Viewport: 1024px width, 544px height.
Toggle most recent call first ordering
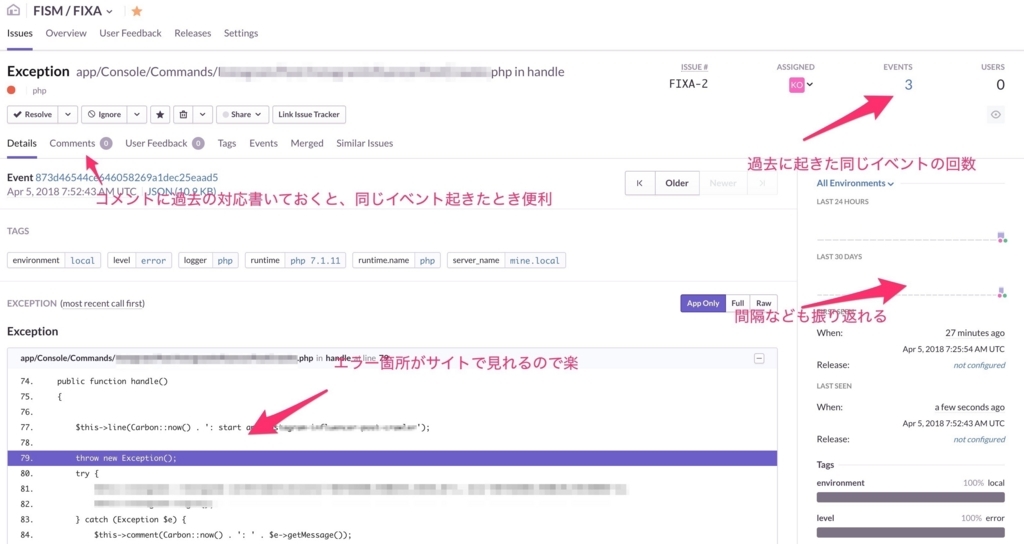pyautogui.click(x=103, y=303)
